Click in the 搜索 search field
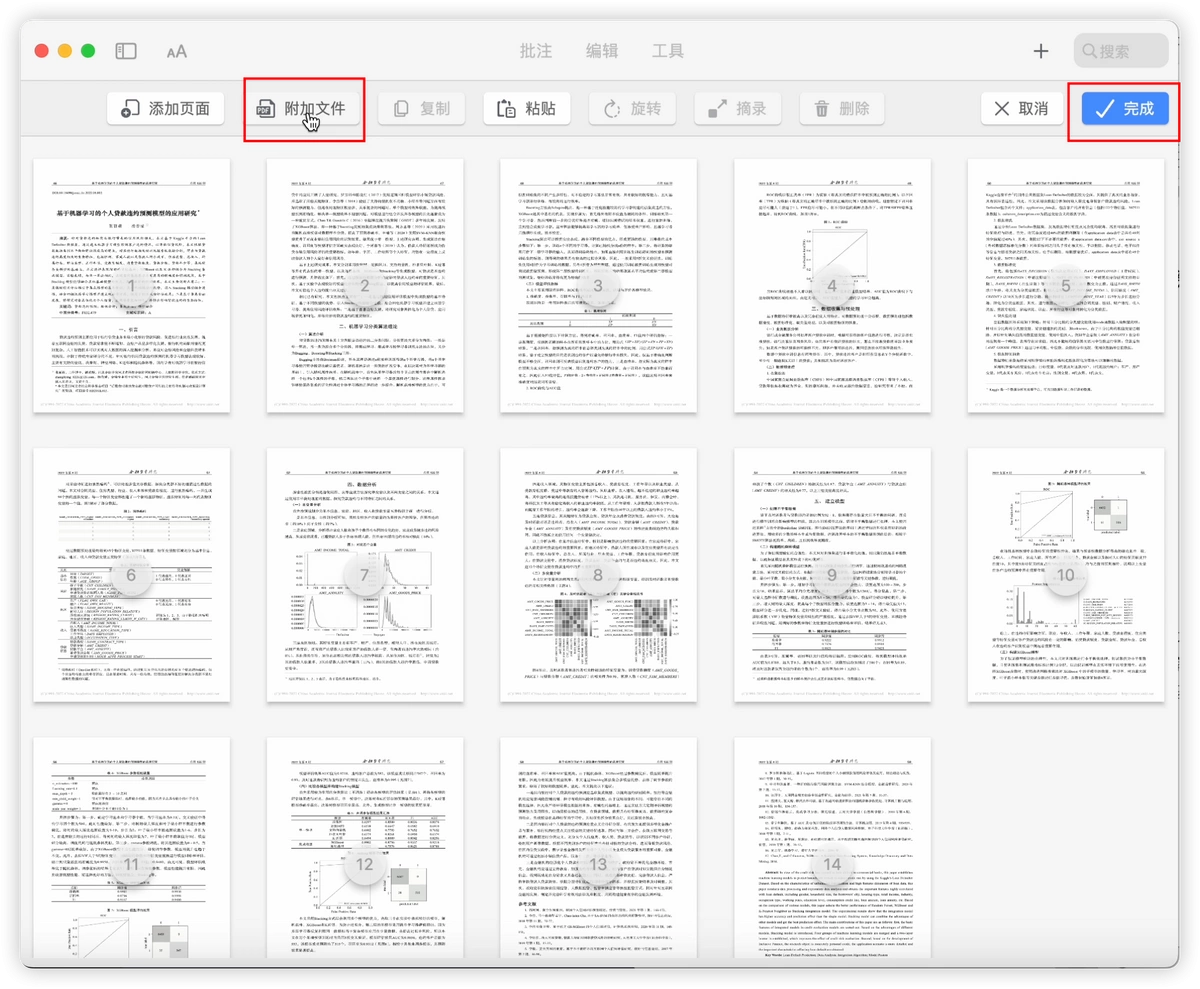The height and width of the screenshot is (989, 1200). click(x=1121, y=51)
